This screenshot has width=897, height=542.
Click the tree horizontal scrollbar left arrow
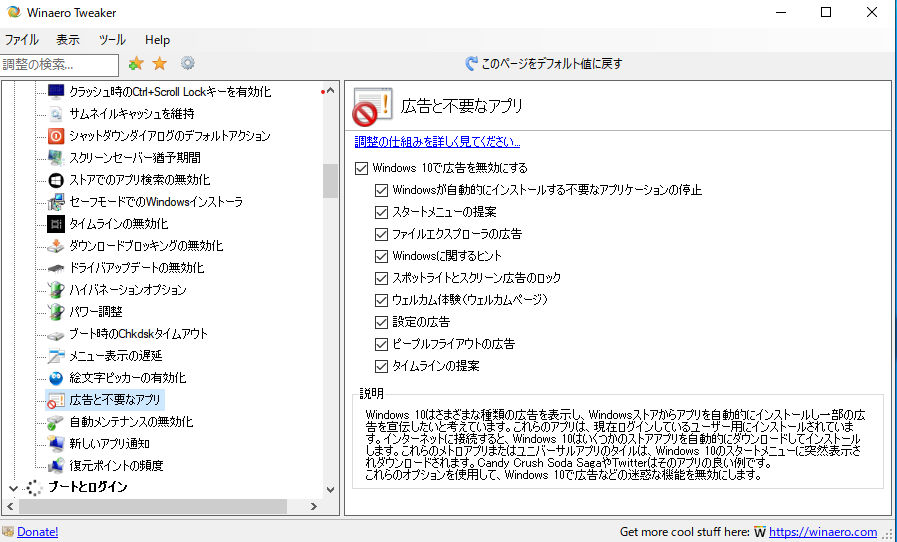(10, 507)
